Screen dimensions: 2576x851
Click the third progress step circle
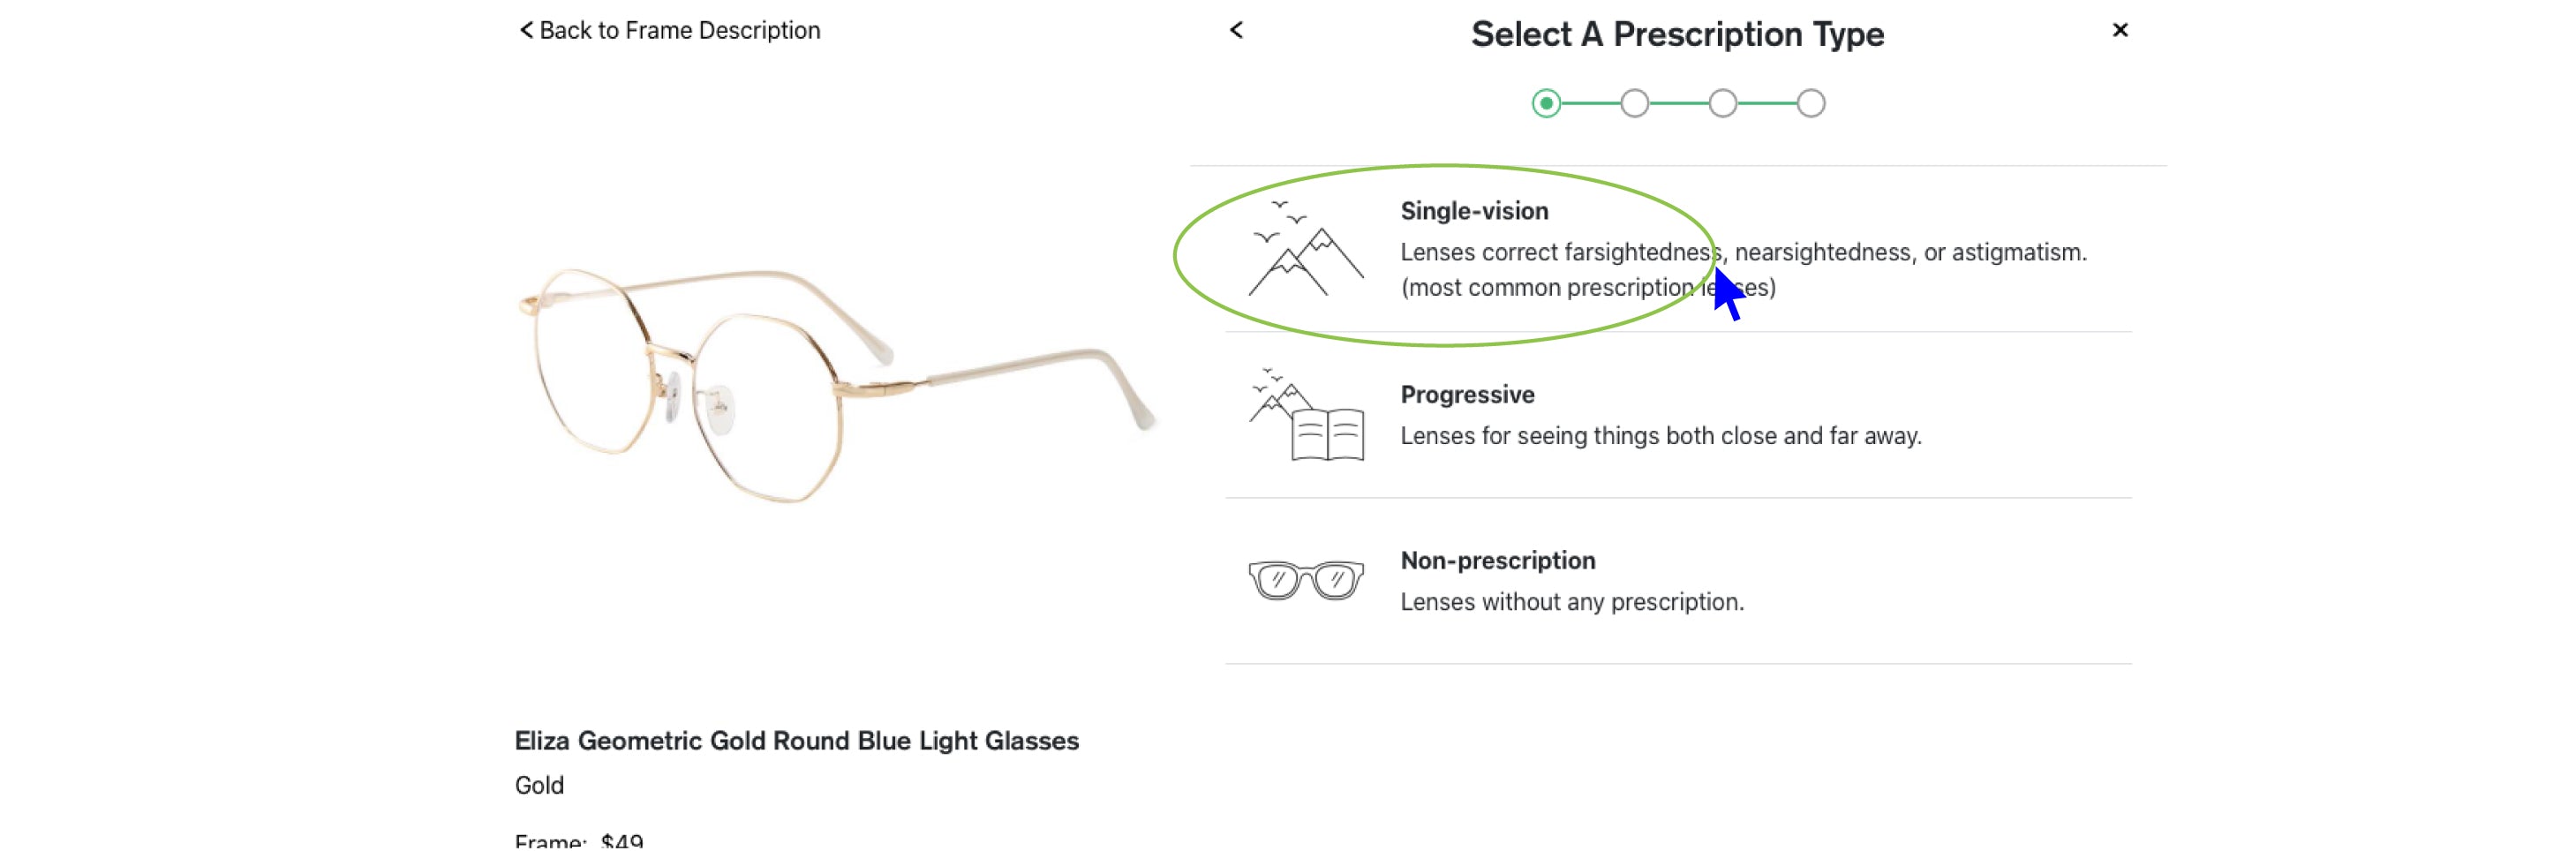[1722, 104]
